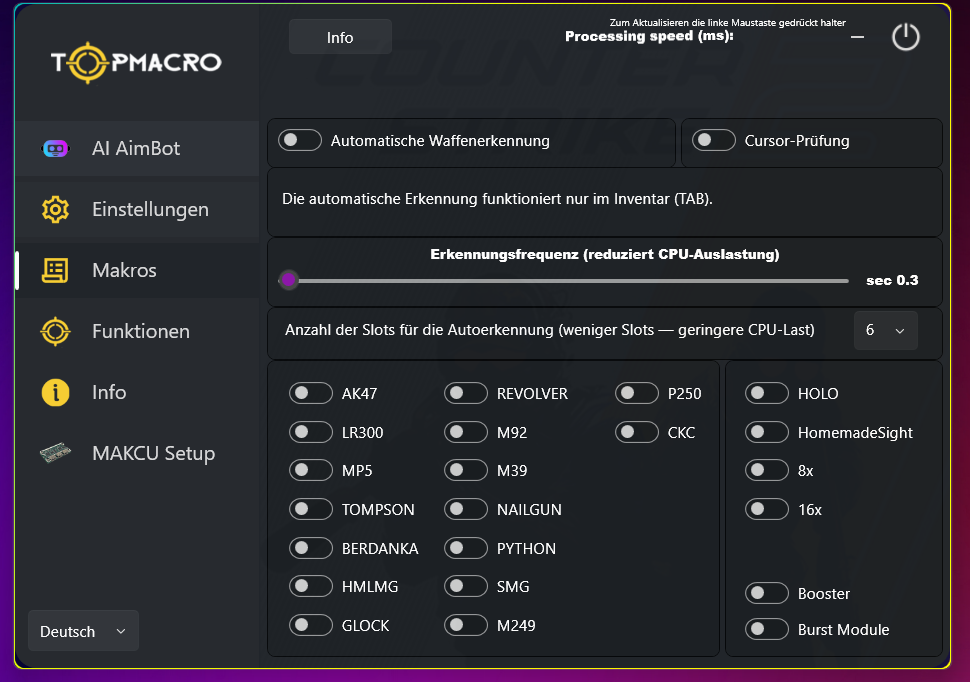Image resolution: width=970 pixels, height=682 pixels.
Task: Toggle the Cursor-Prüfung switch
Action: point(714,140)
